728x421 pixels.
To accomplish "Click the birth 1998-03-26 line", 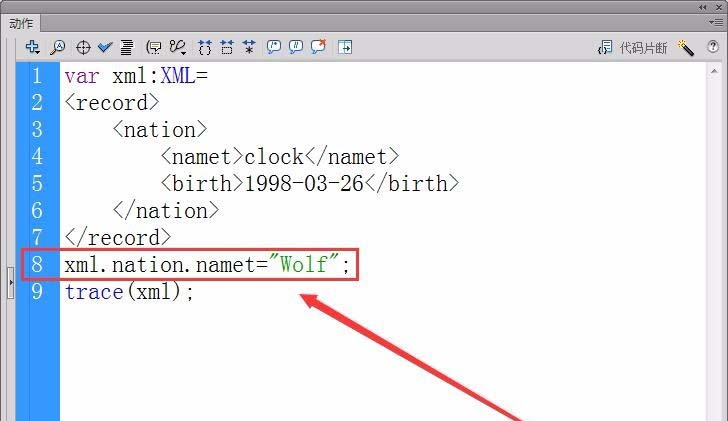I will [310, 183].
